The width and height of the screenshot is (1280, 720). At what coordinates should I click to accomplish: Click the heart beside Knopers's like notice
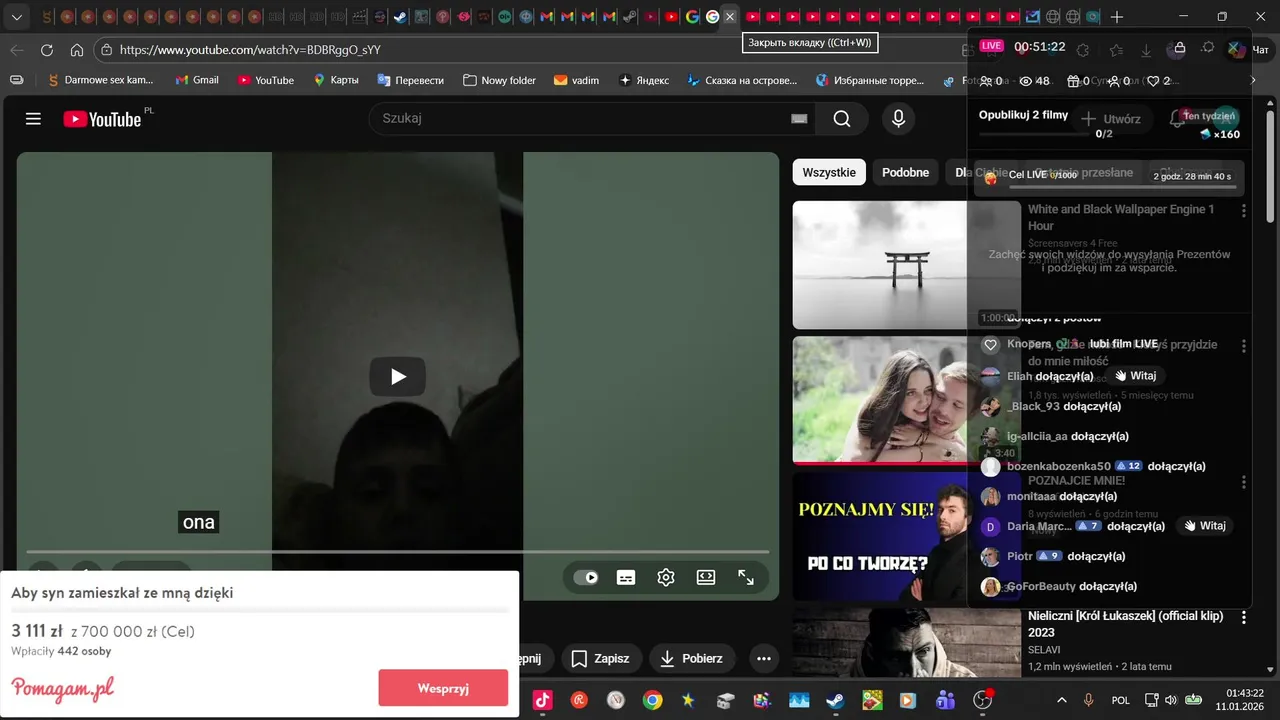[x=991, y=345]
